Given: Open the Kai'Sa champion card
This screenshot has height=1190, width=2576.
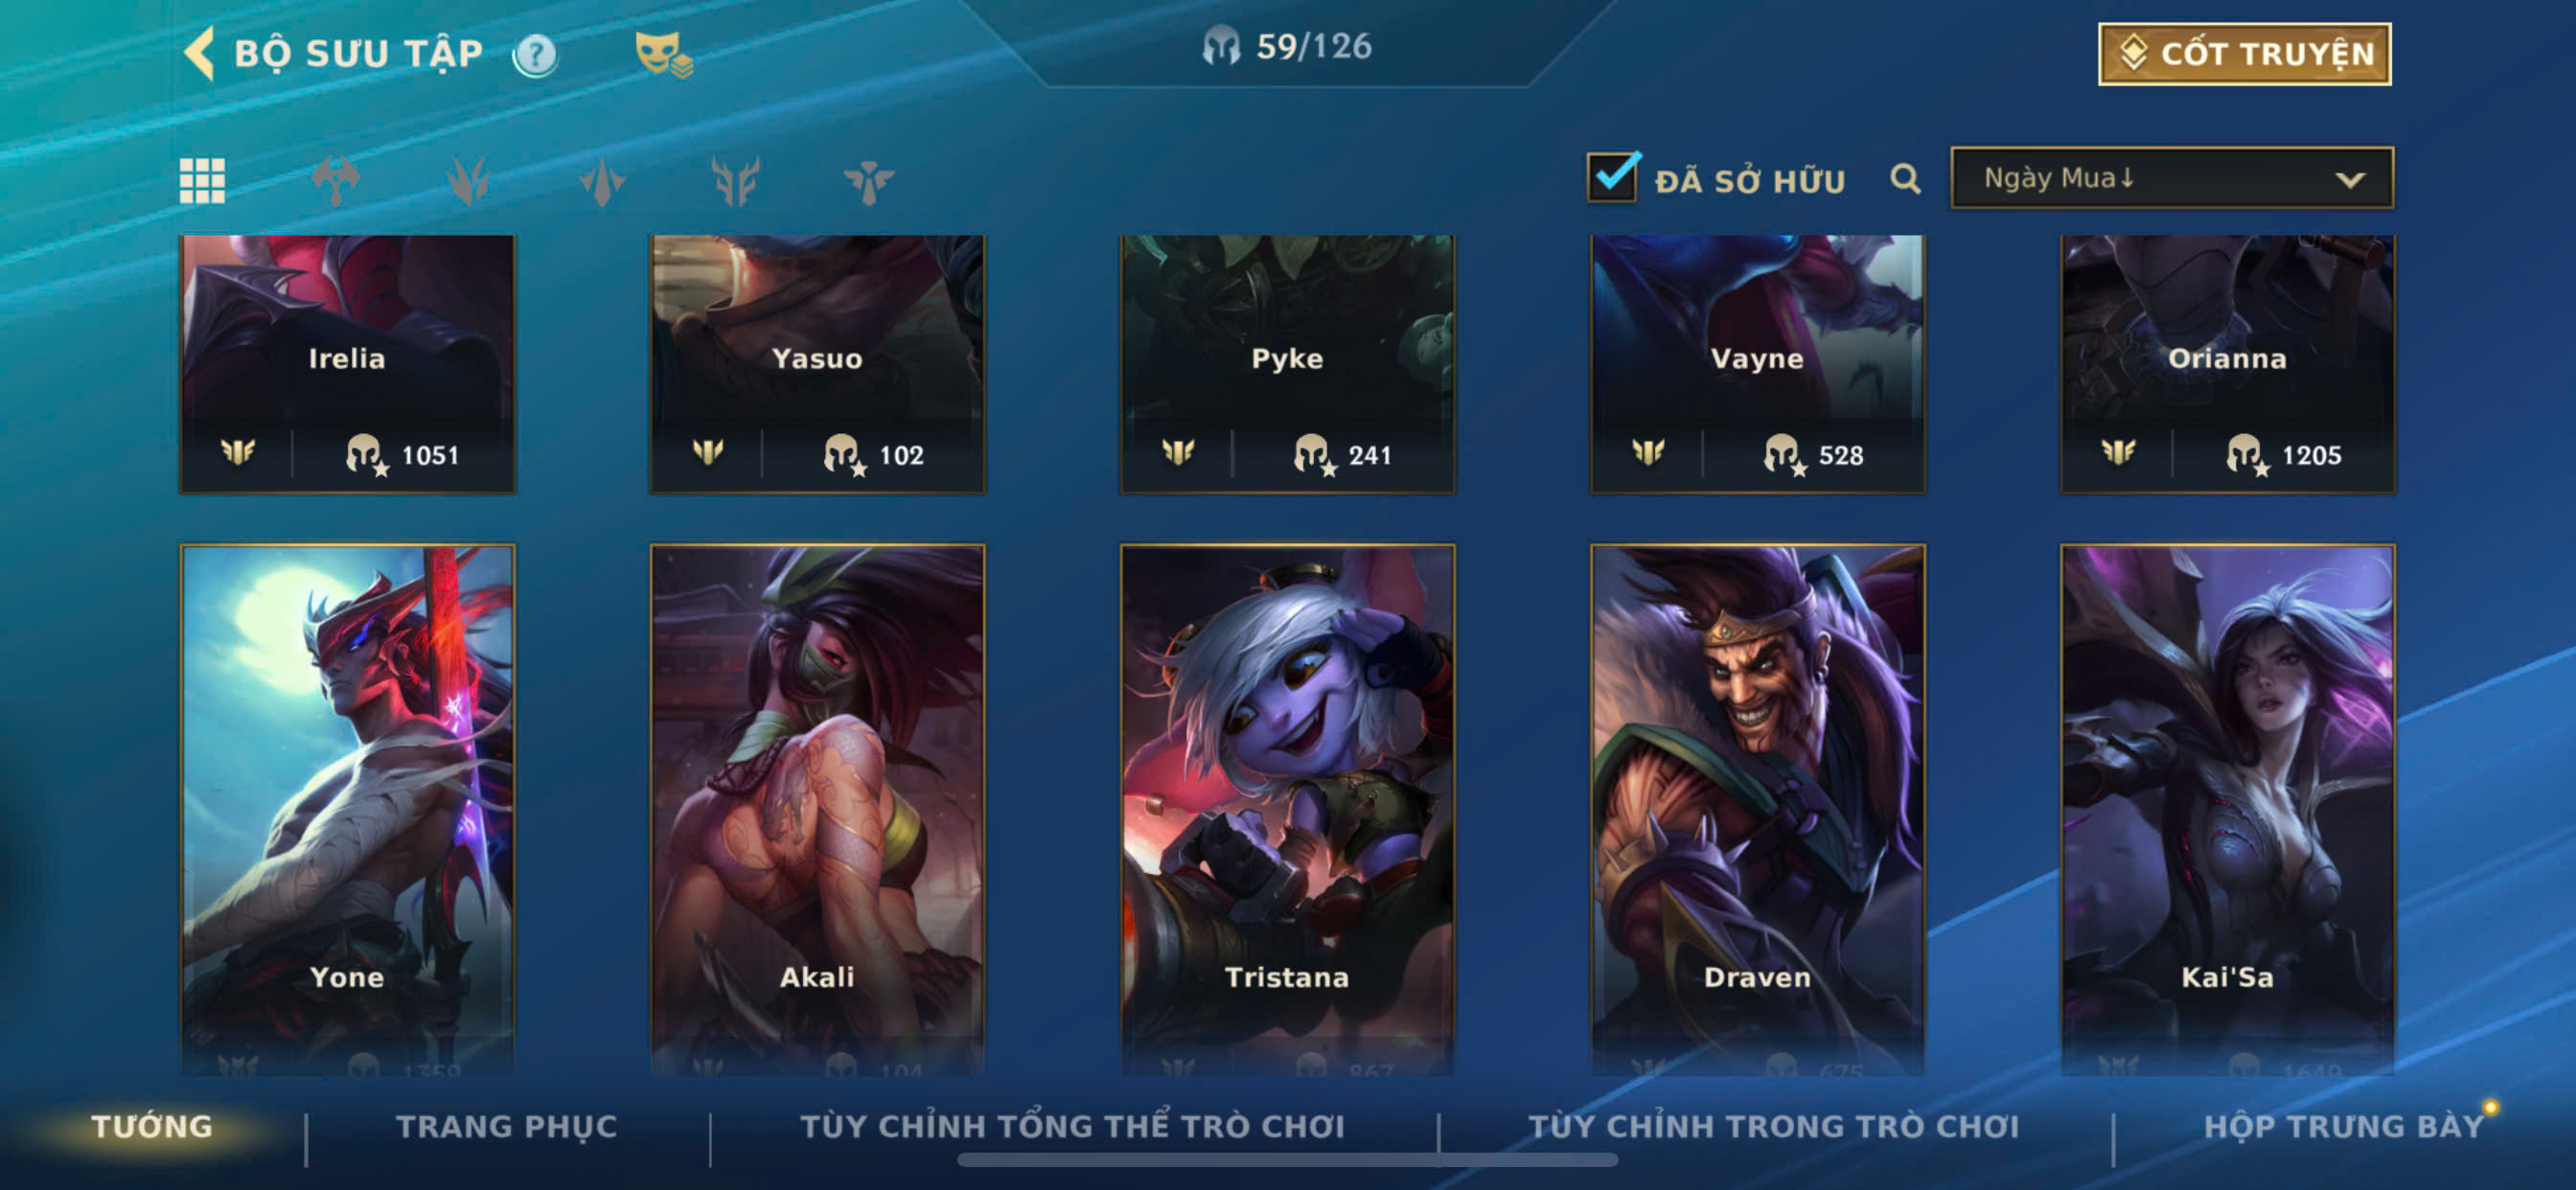Looking at the screenshot, I should coord(2227,810).
